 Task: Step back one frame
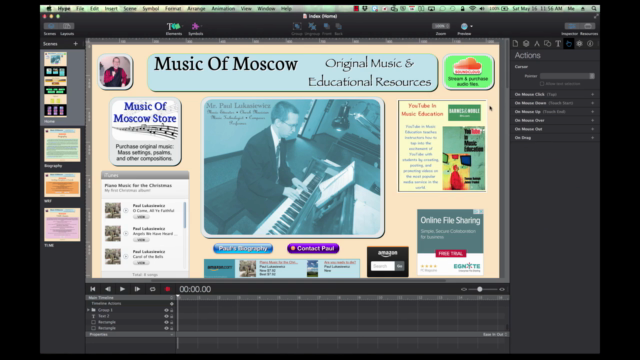pos(108,289)
